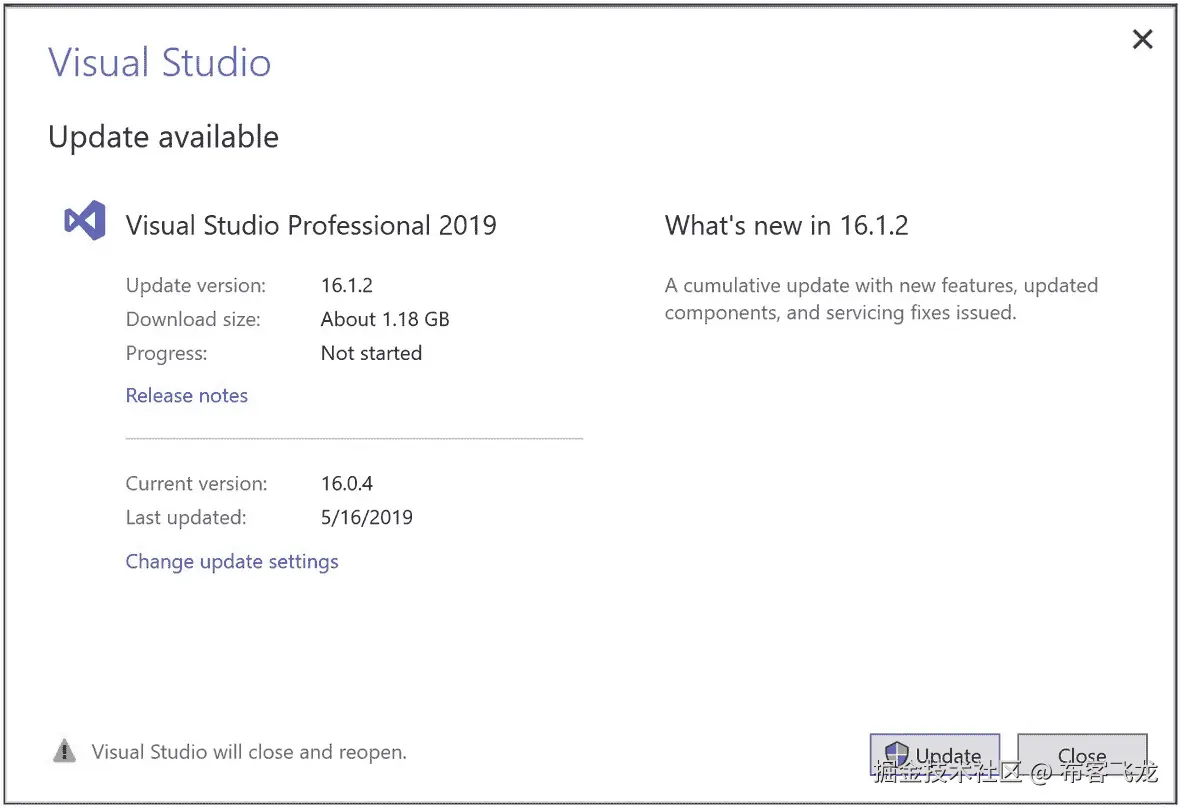Screen dimensions: 1181x808
Task: Click the "Last updated:" label
Action: coord(186,517)
